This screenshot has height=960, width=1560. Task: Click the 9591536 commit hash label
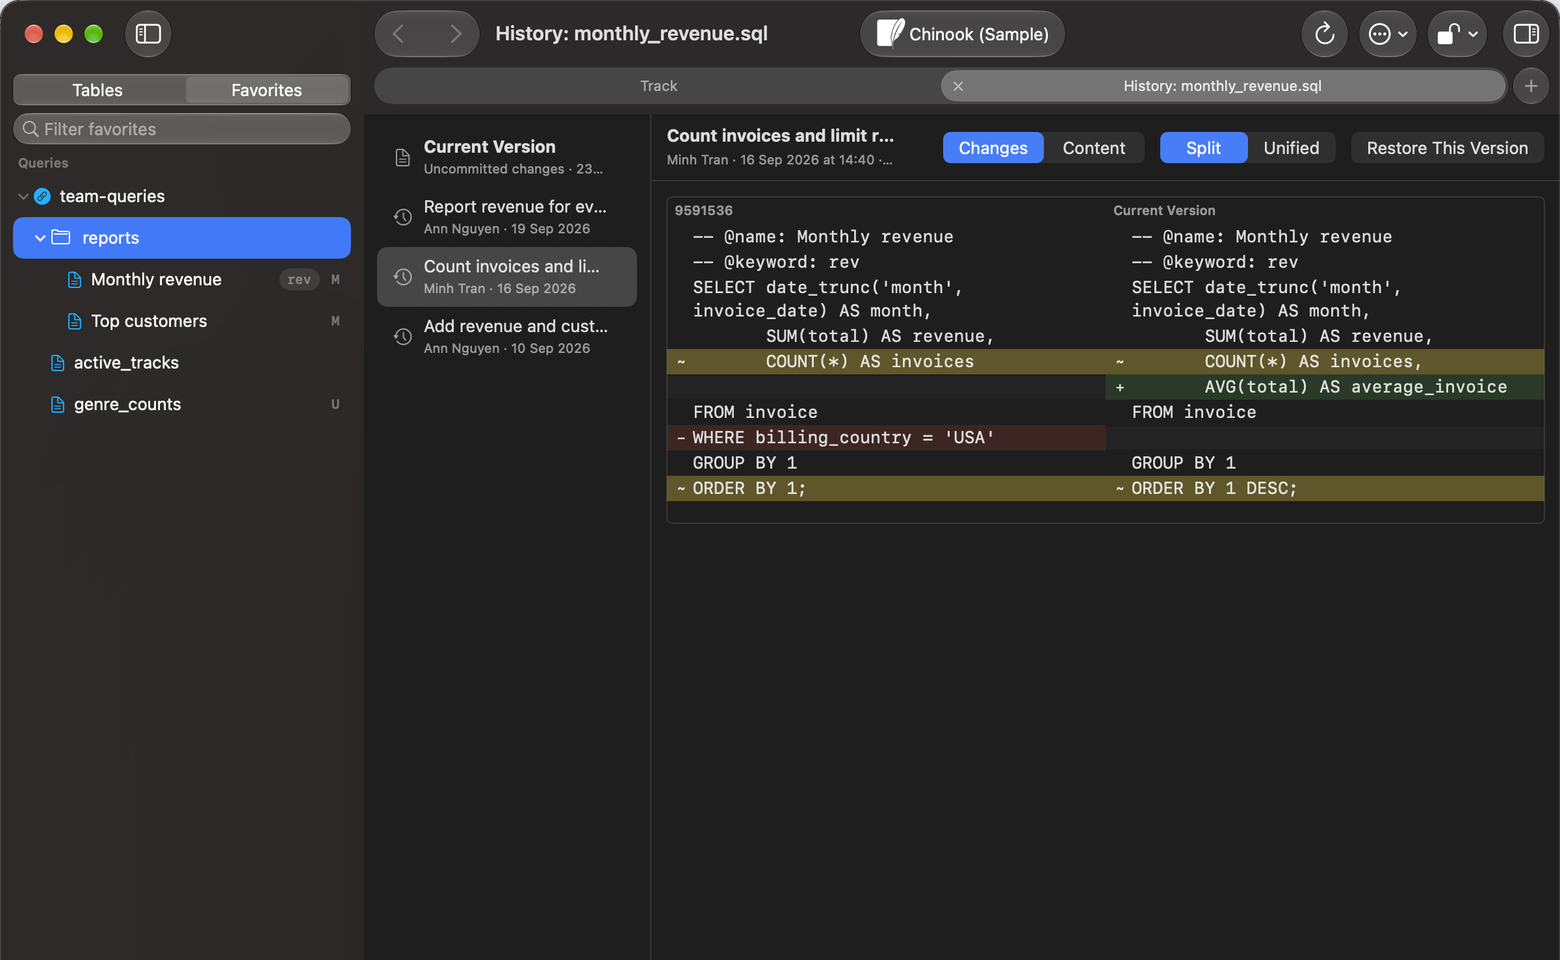703,211
